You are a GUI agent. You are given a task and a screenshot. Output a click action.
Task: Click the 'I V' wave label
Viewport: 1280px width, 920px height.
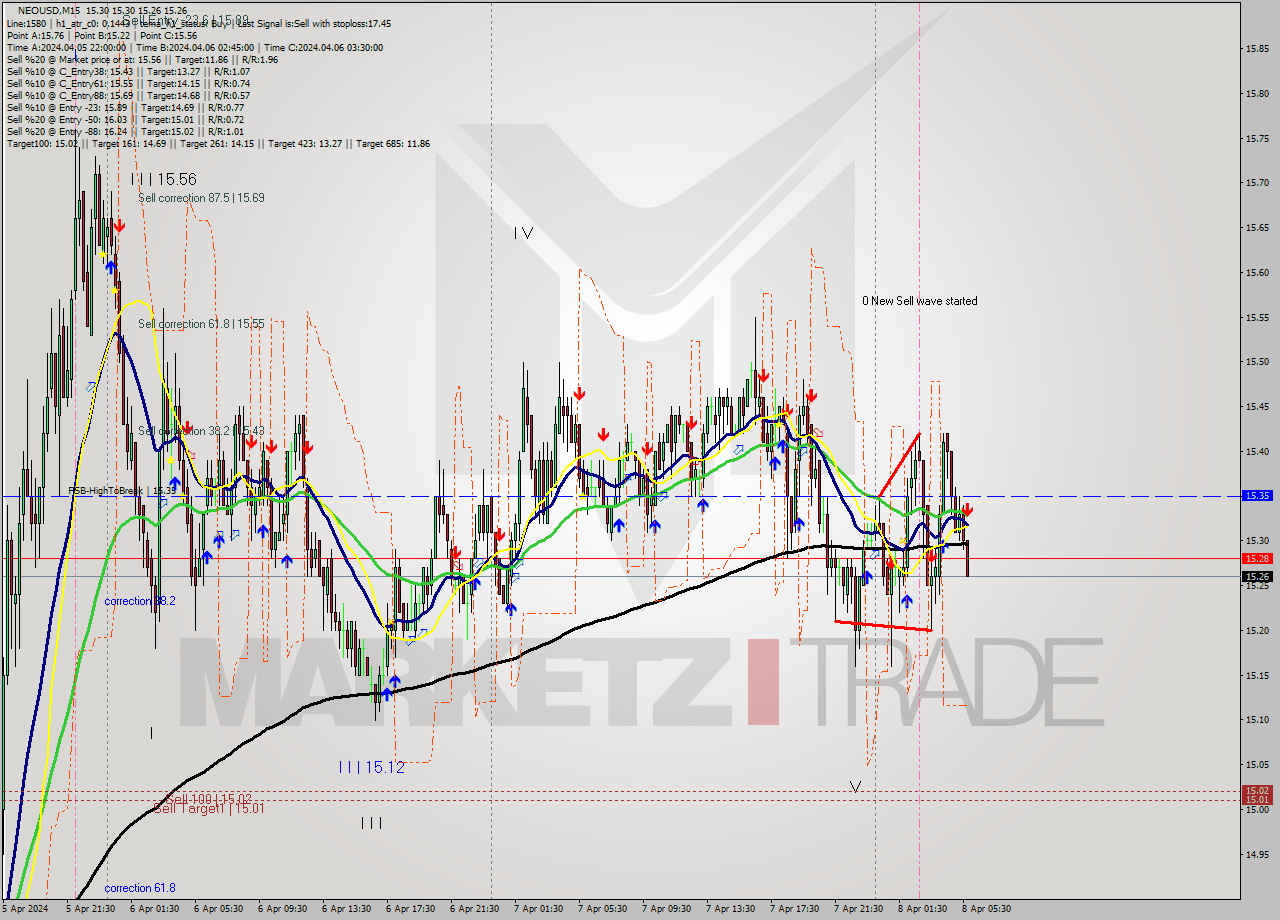tap(523, 233)
